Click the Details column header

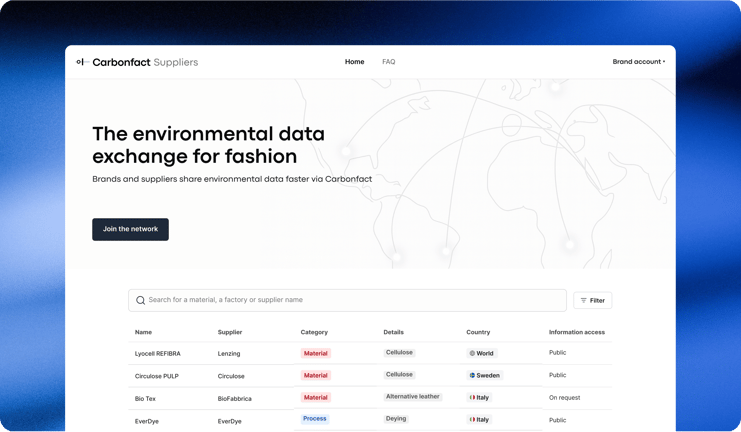pyautogui.click(x=394, y=332)
